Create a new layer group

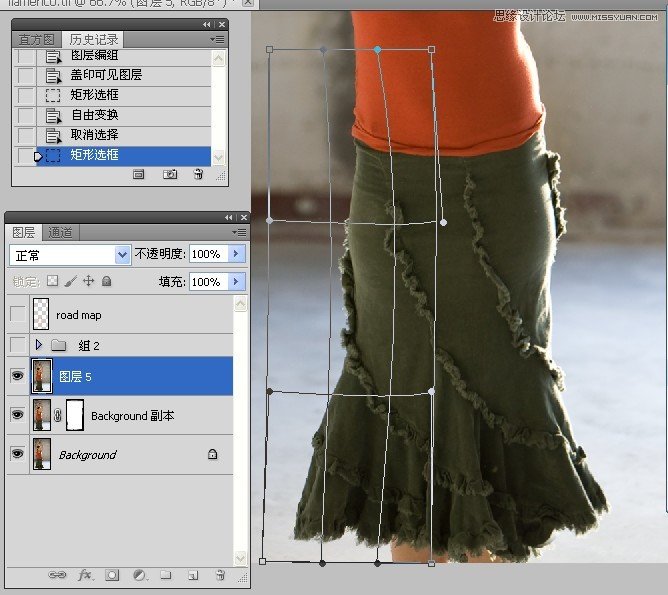point(166,576)
